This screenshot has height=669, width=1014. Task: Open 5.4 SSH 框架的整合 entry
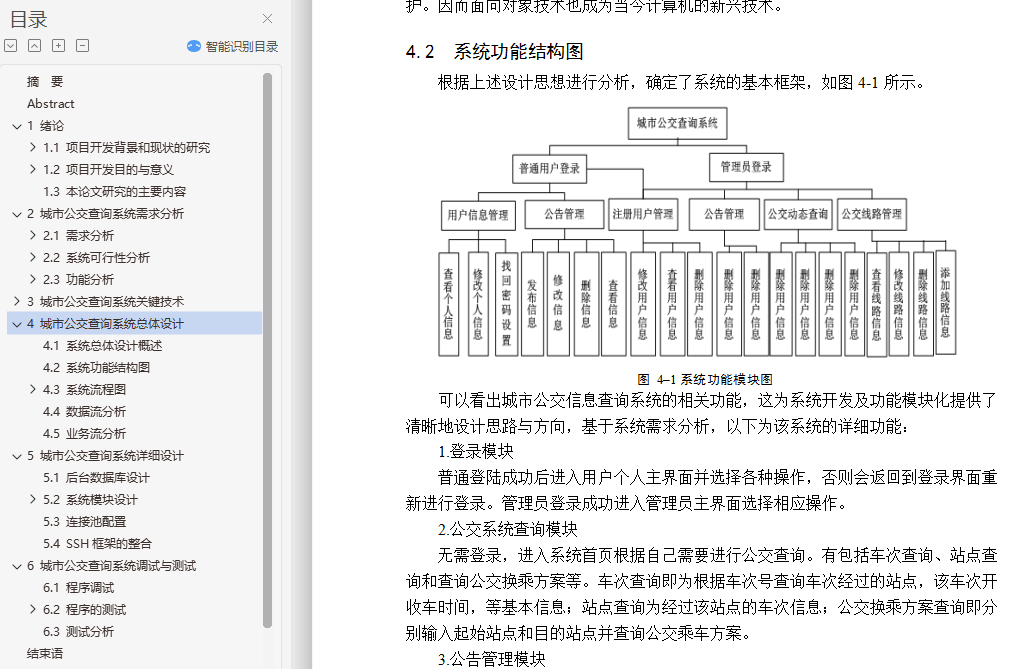pos(97,543)
